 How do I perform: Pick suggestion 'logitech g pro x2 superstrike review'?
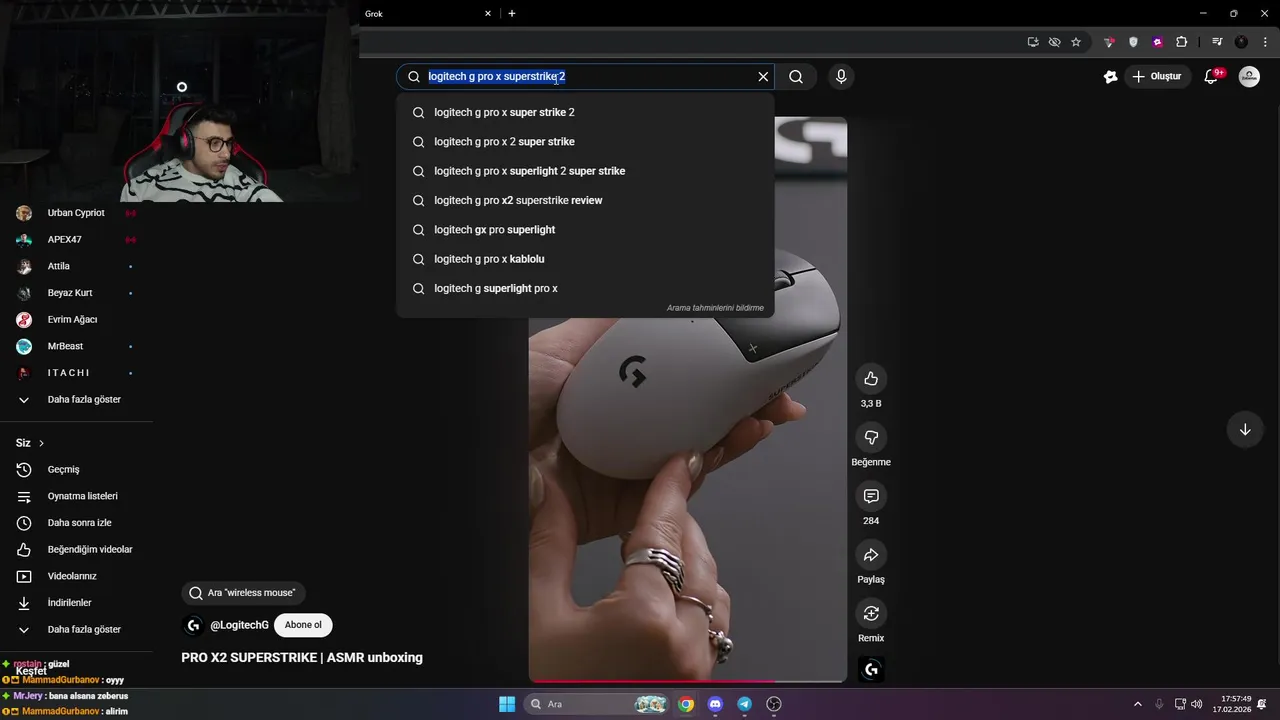(x=585, y=200)
